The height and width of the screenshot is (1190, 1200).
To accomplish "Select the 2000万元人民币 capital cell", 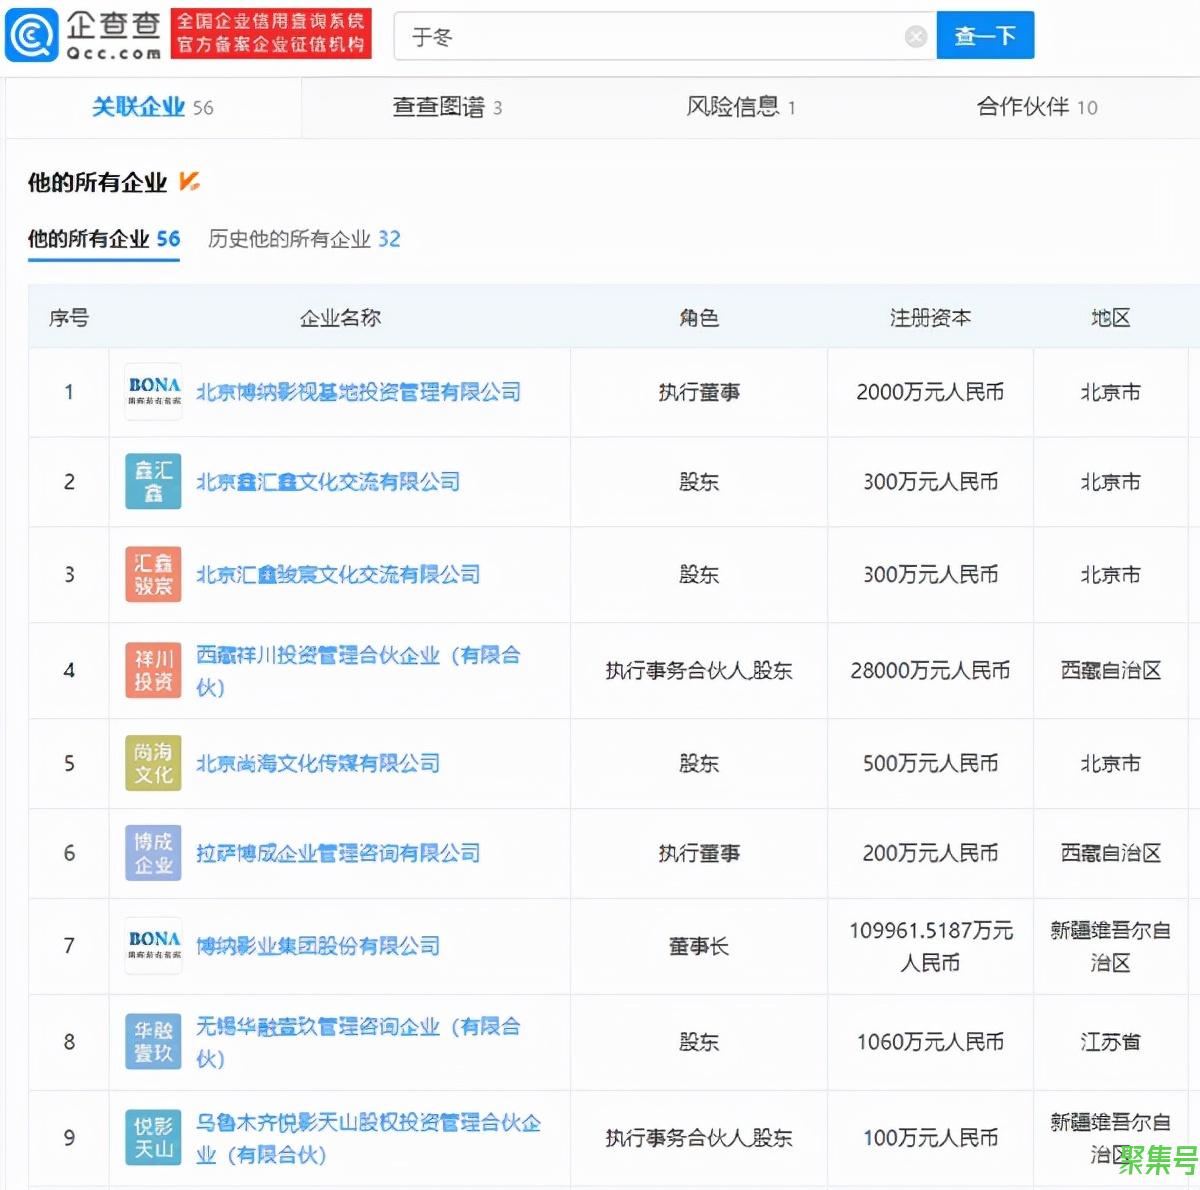I will pos(930,392).
